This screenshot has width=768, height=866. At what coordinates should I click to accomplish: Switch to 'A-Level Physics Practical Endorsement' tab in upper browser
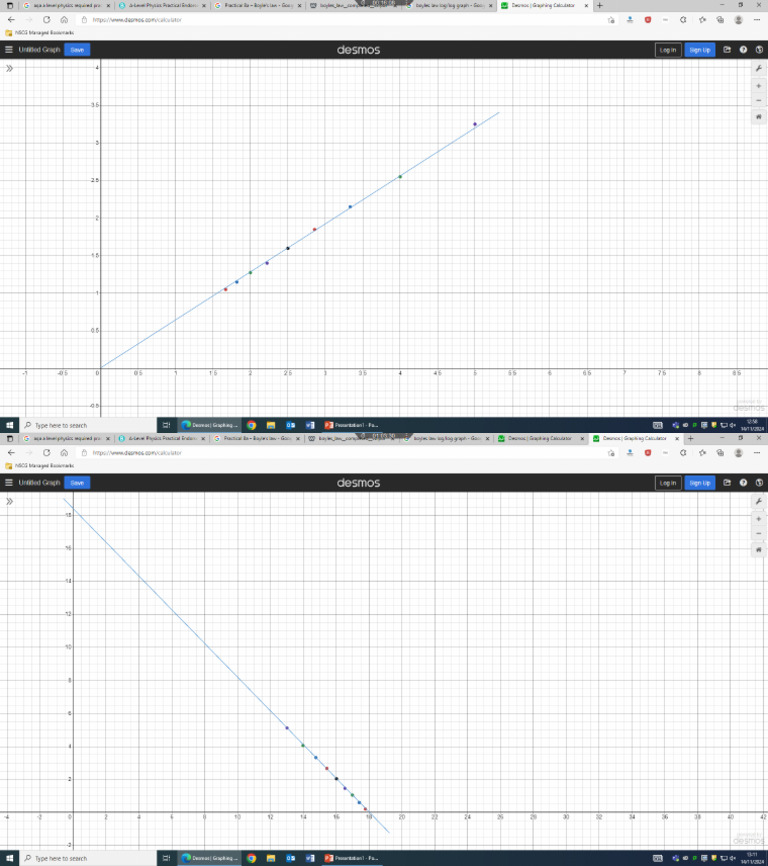tap(162, 6)
